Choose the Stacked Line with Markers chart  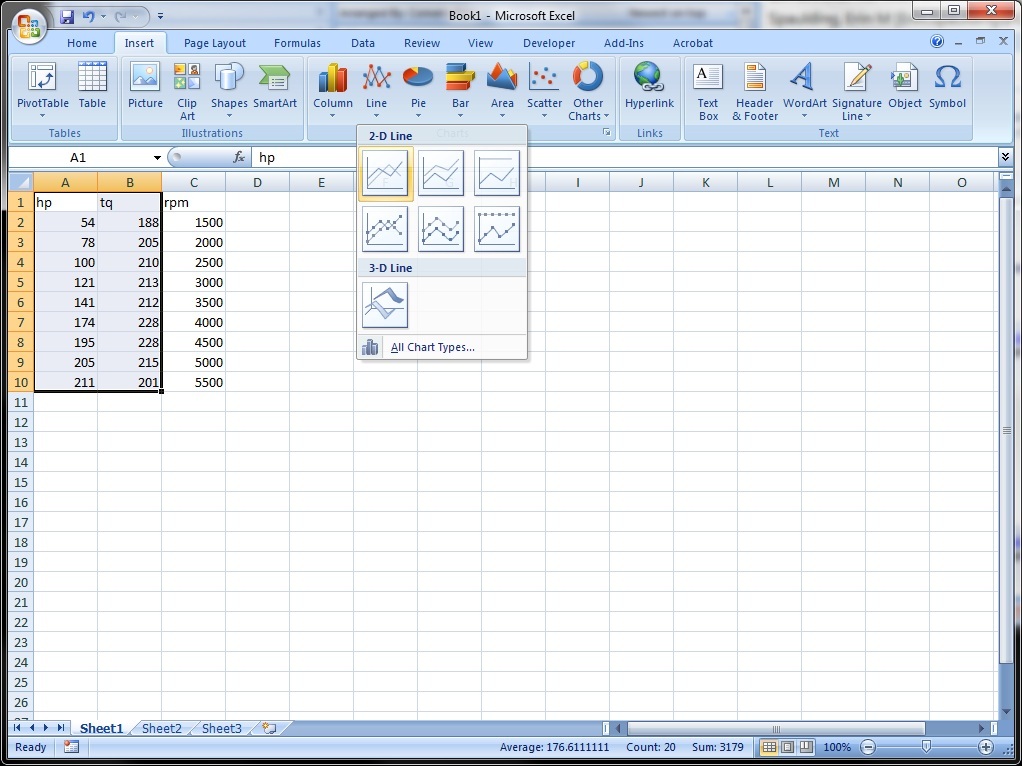coord(441,230)
